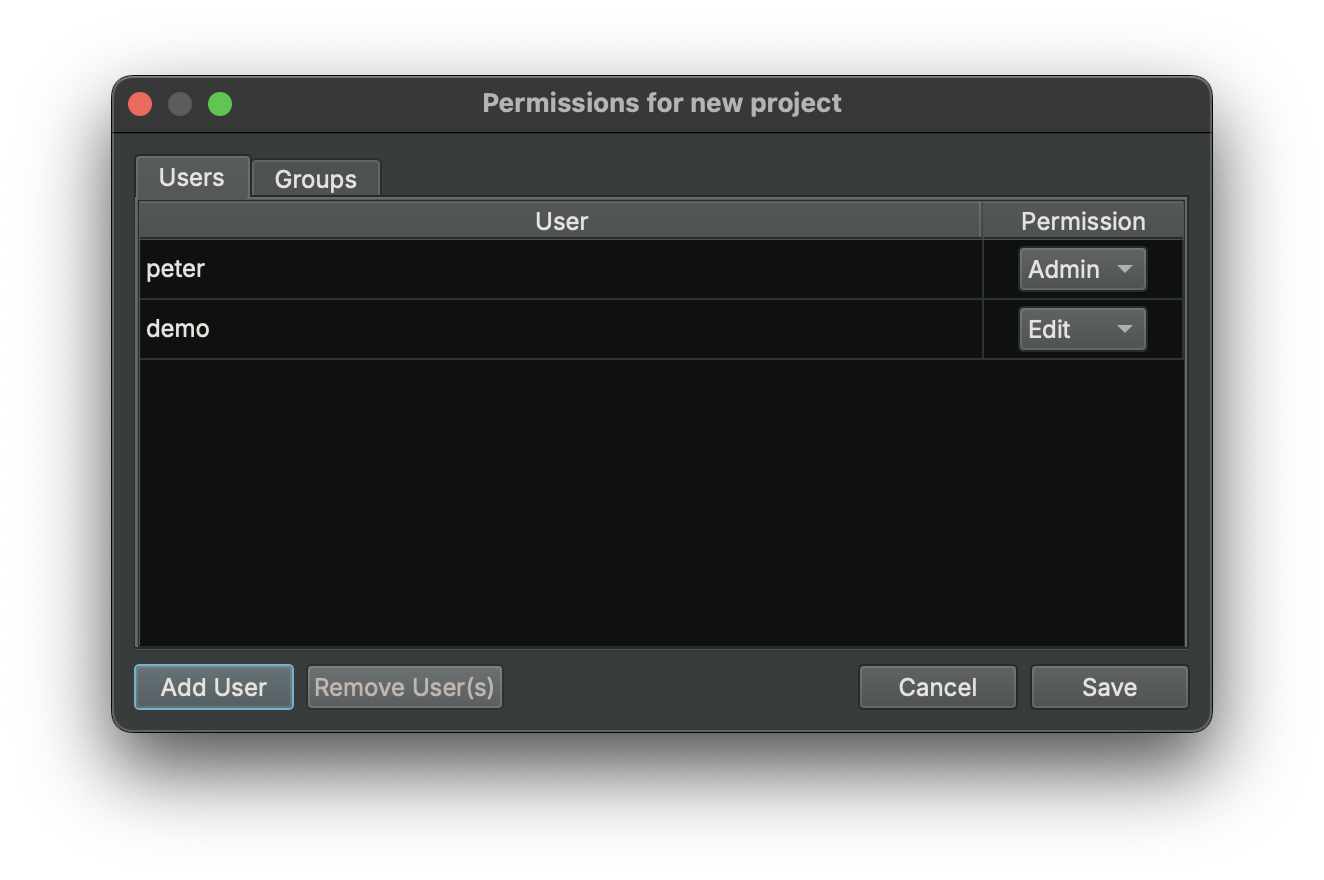Viewport: 1324px width, 880px height.
Task: Switch to the Groups tab
Action: tap(315, 178)
